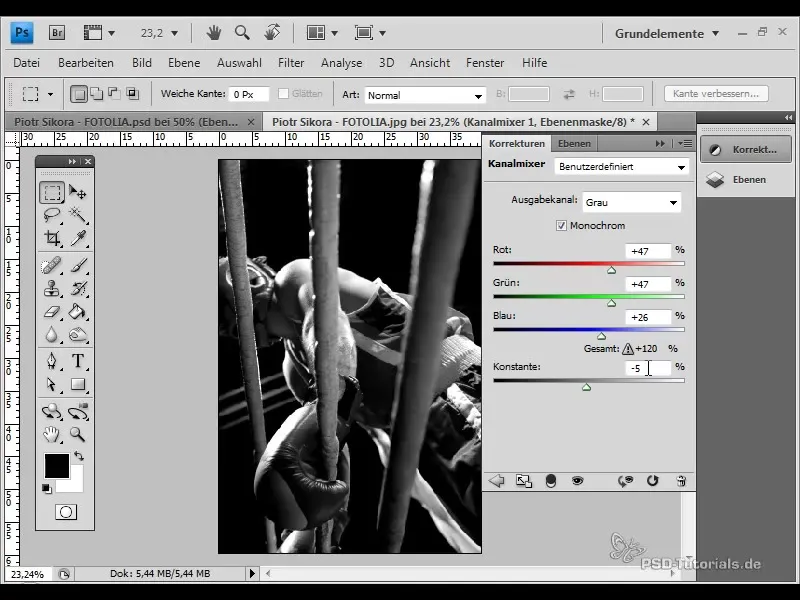Select the Eyedropper tool
Screen dimensions: 800x600
(78, 238)
